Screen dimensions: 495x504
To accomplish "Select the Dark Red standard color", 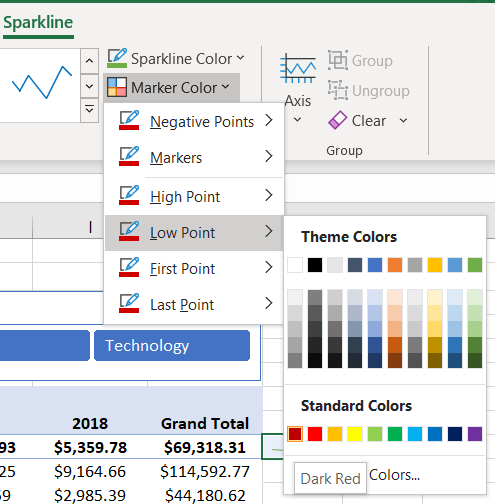I will [x=295, y=434].
